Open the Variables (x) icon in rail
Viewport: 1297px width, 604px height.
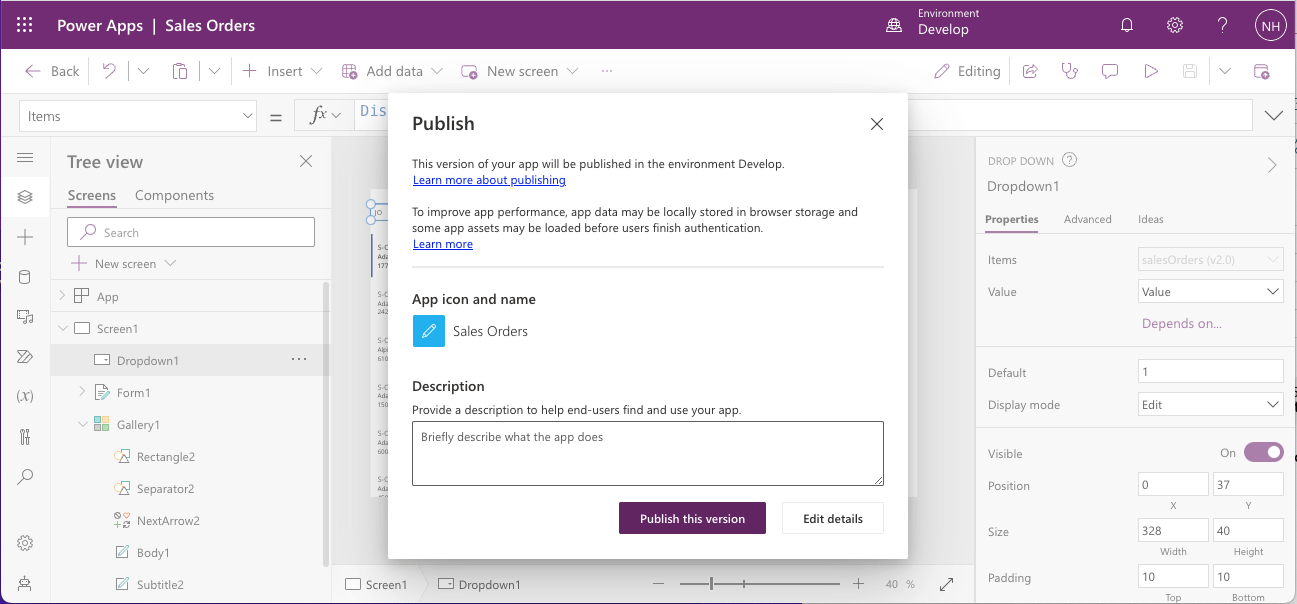click(x=25, y=396)
